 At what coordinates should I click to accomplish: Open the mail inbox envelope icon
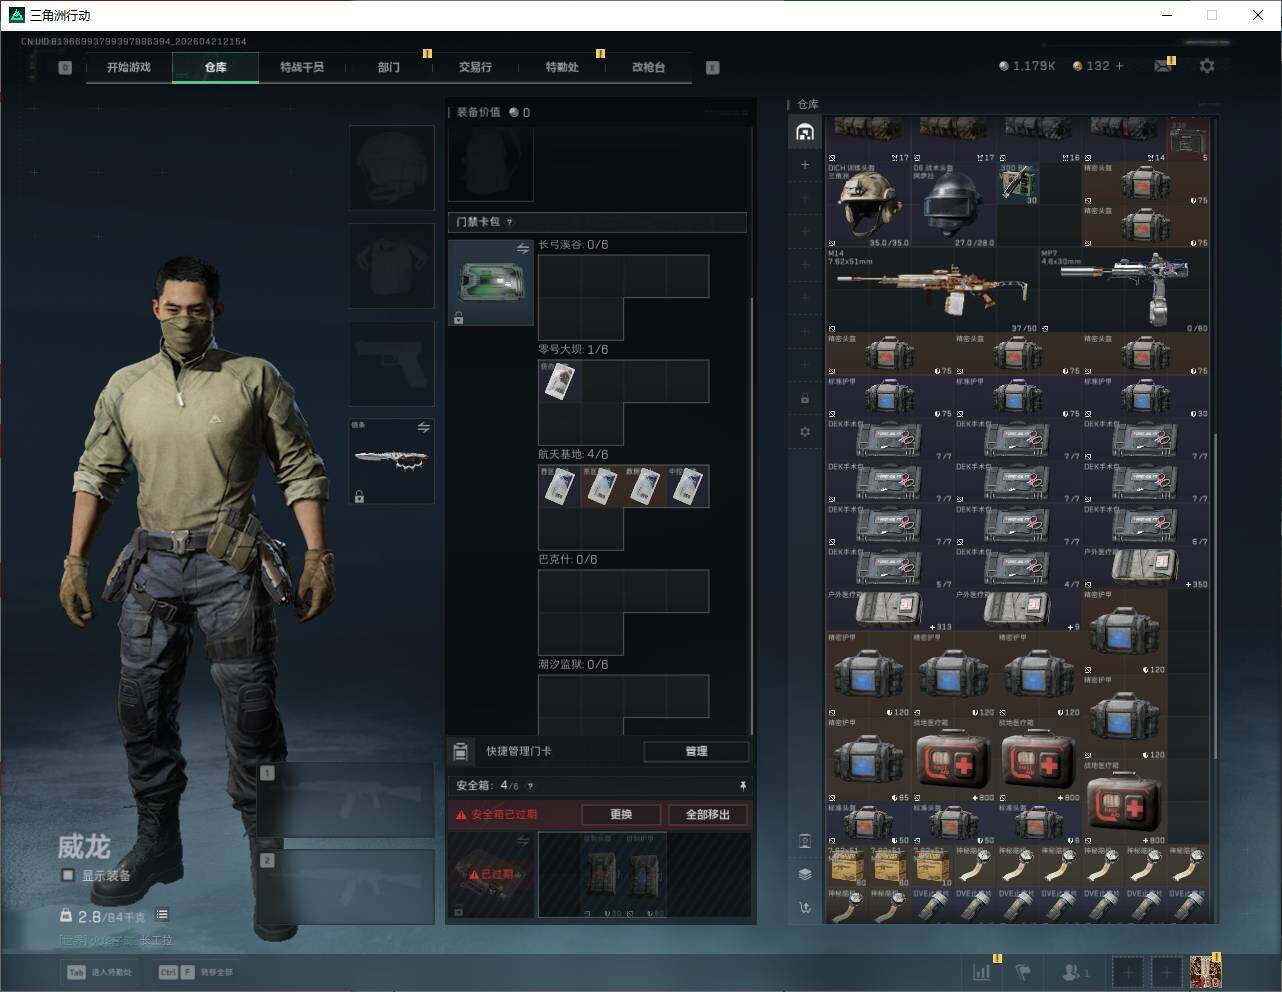[1162, 66]
